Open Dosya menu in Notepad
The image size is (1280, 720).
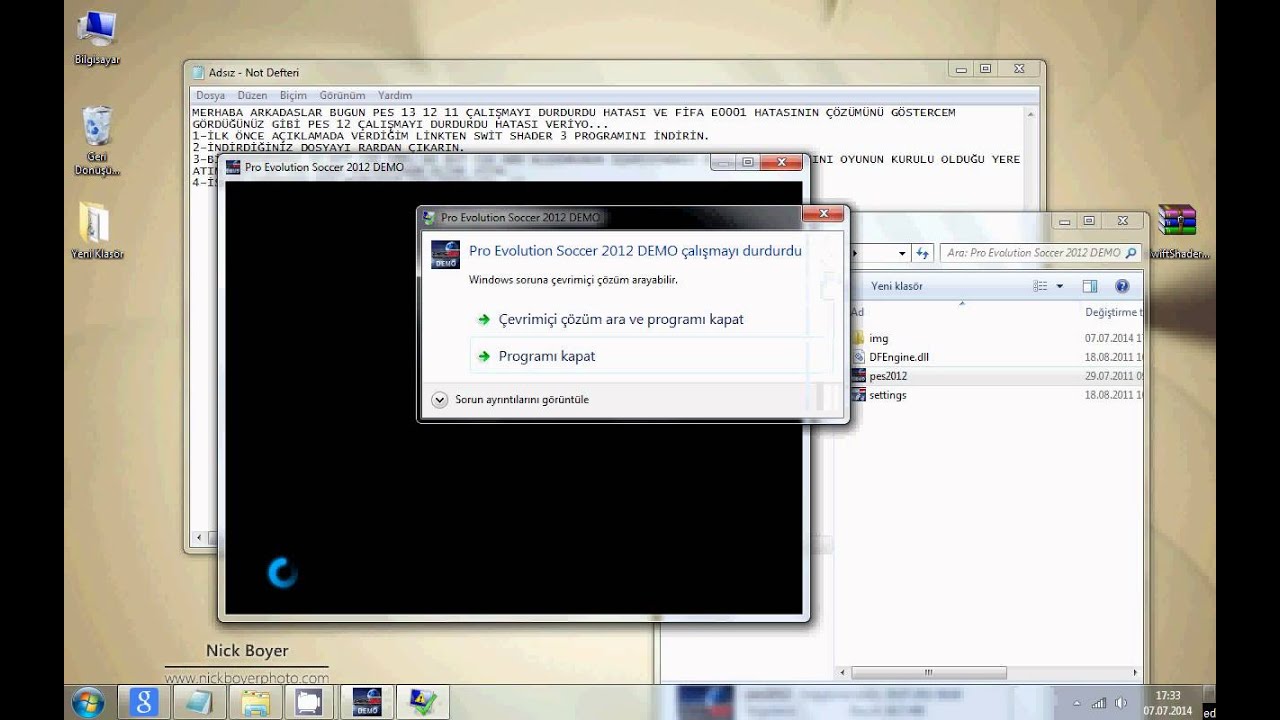[210, 95]
